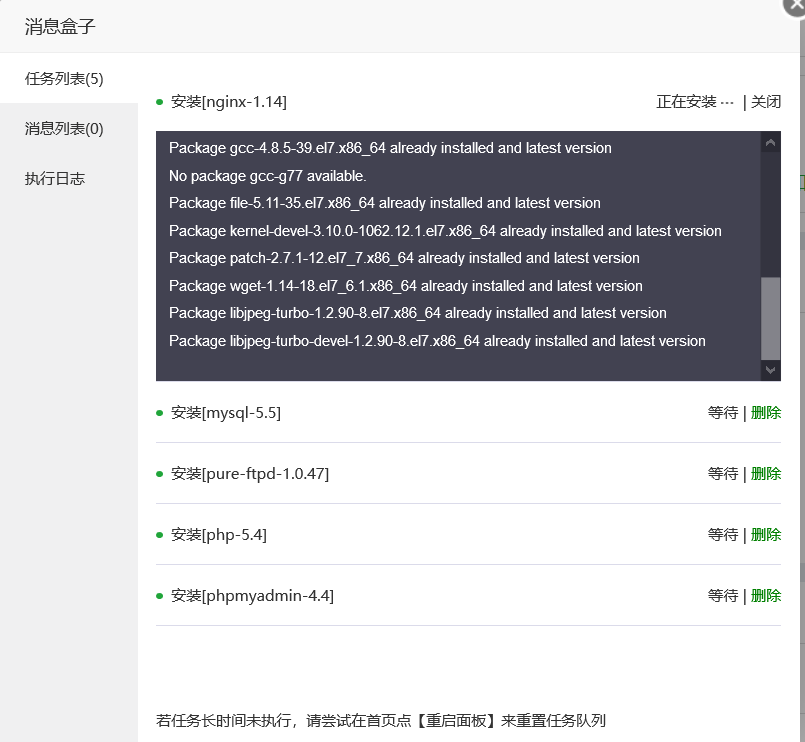
Task: Select the 安装[nginx-1.14] task title
Action: 229,102
